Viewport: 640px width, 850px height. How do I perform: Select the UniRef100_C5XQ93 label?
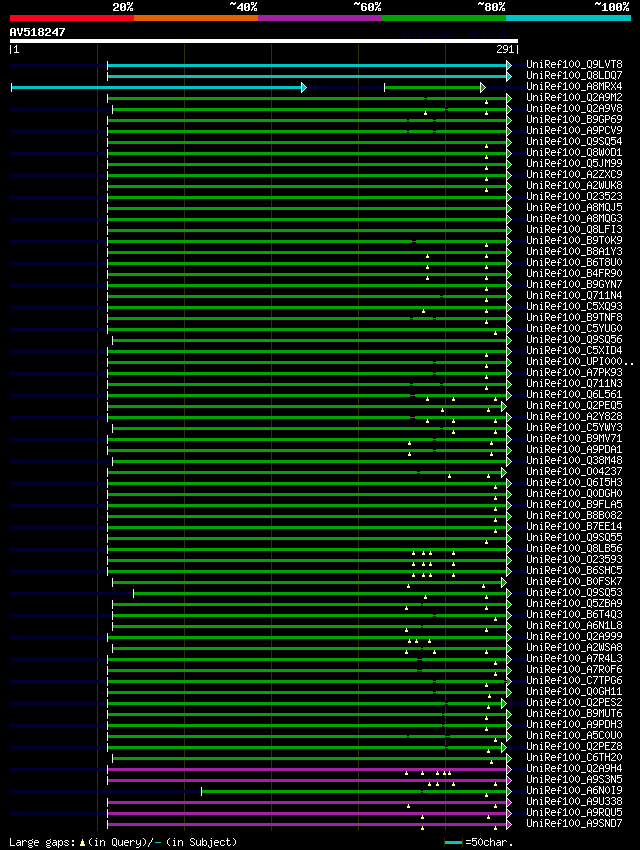574,306
